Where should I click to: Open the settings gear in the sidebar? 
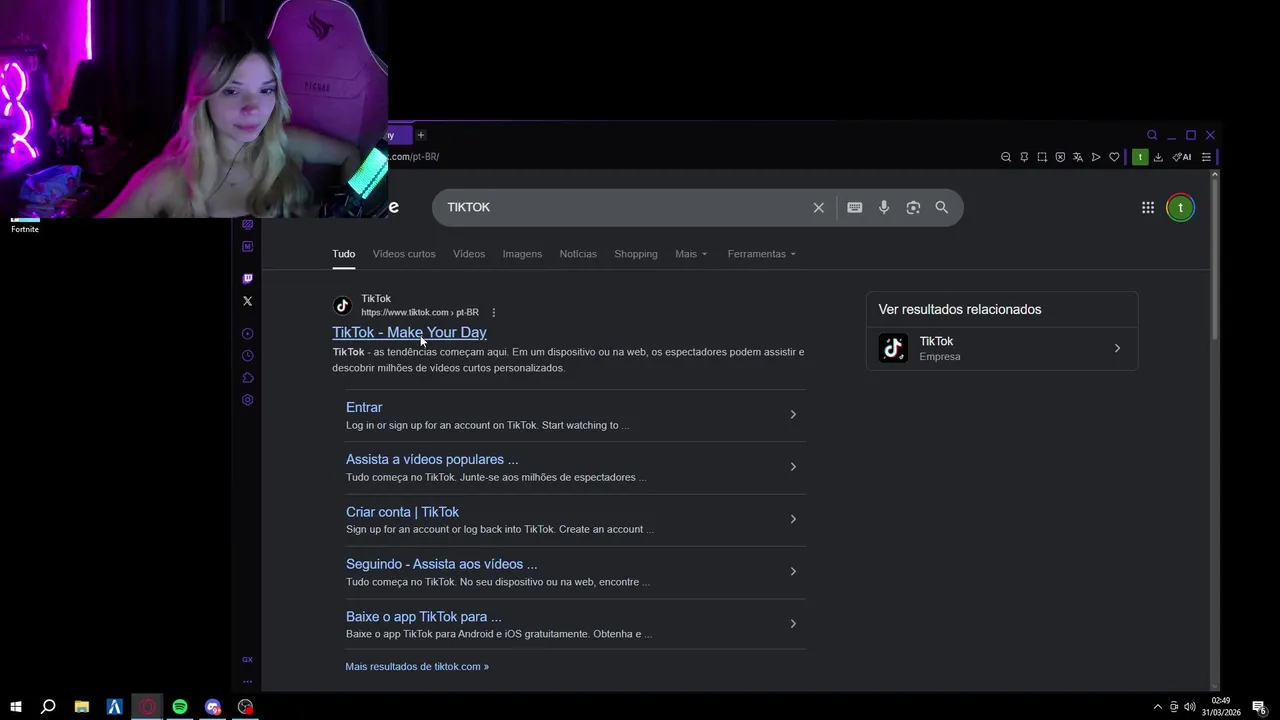pyautogui.click(x=248, y=400)
